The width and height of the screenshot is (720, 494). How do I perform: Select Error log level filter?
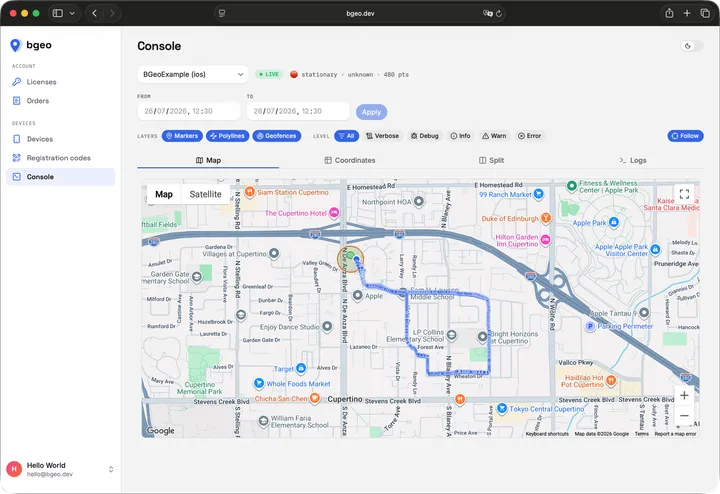[x=529, y=136]
